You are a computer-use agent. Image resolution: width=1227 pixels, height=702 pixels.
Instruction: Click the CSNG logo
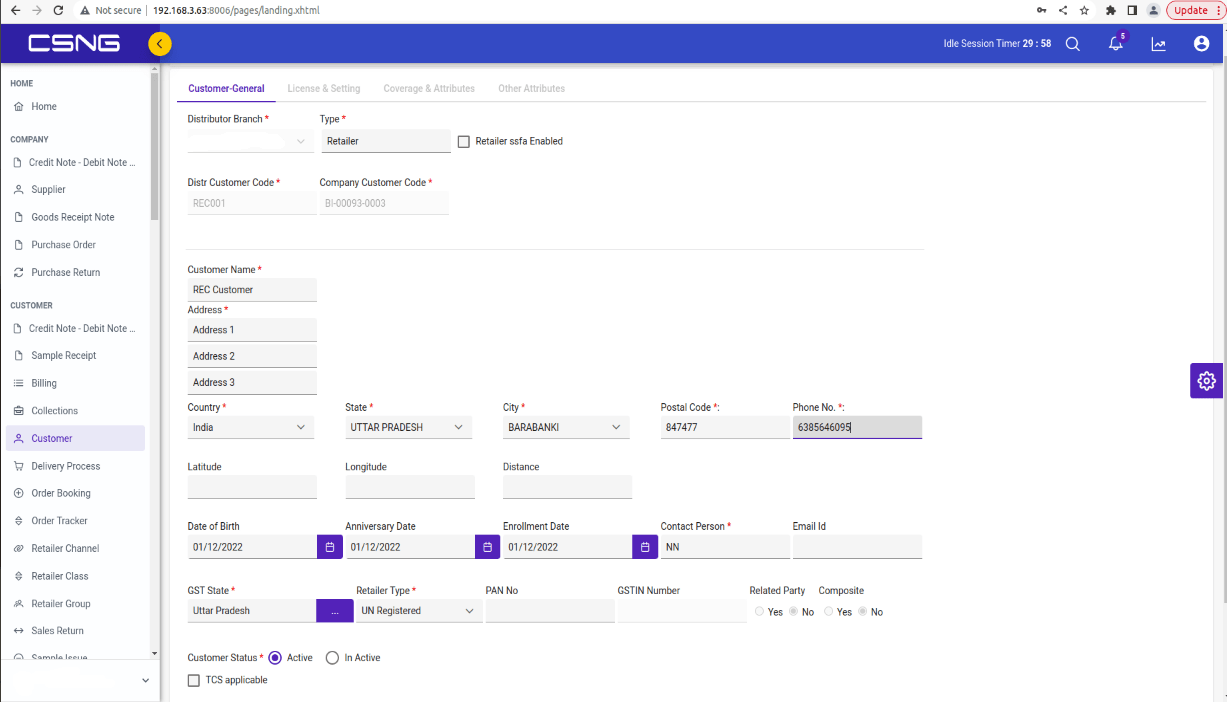(x=74, y=44)
